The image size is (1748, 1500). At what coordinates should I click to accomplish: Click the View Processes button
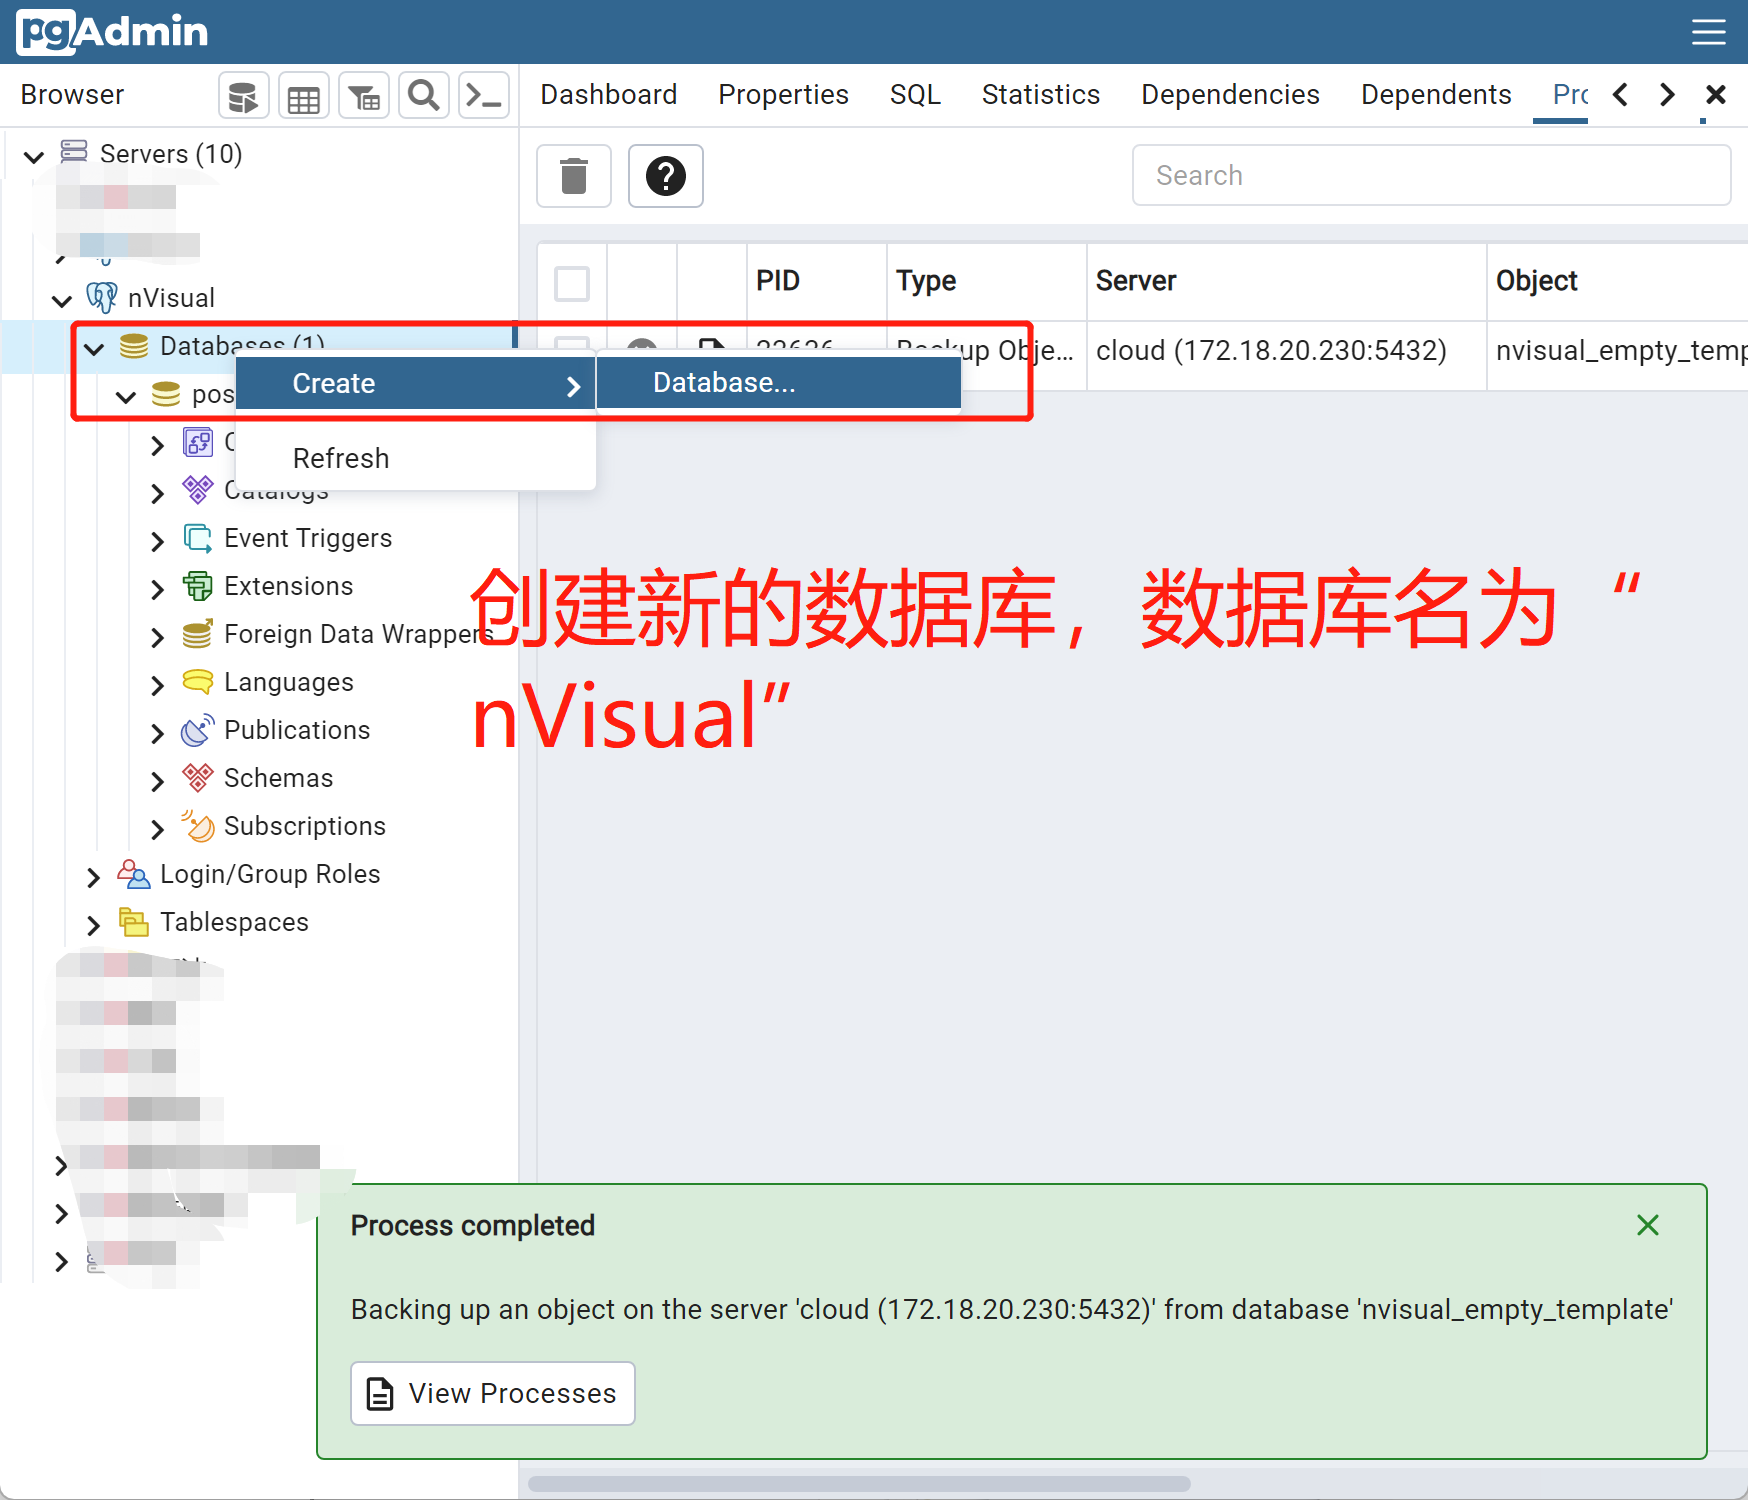[x=493, y=1393]
